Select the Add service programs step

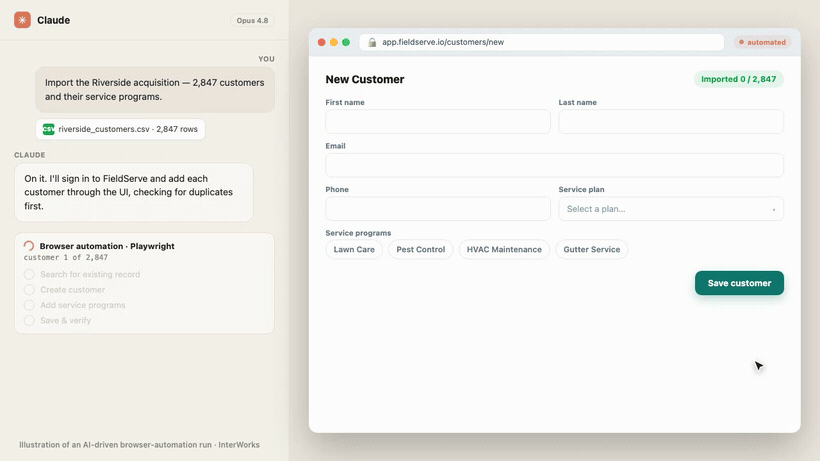tap(75, 305)
